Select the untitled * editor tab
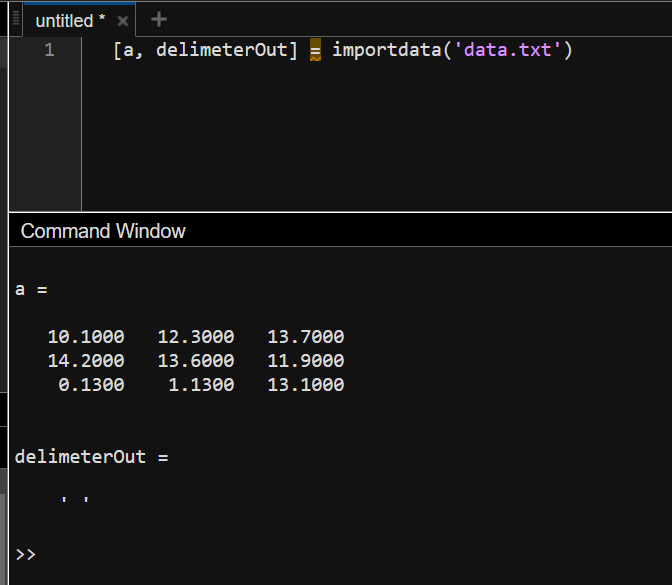The width and height of the screenshot is (672, 585). coord(69,21)
